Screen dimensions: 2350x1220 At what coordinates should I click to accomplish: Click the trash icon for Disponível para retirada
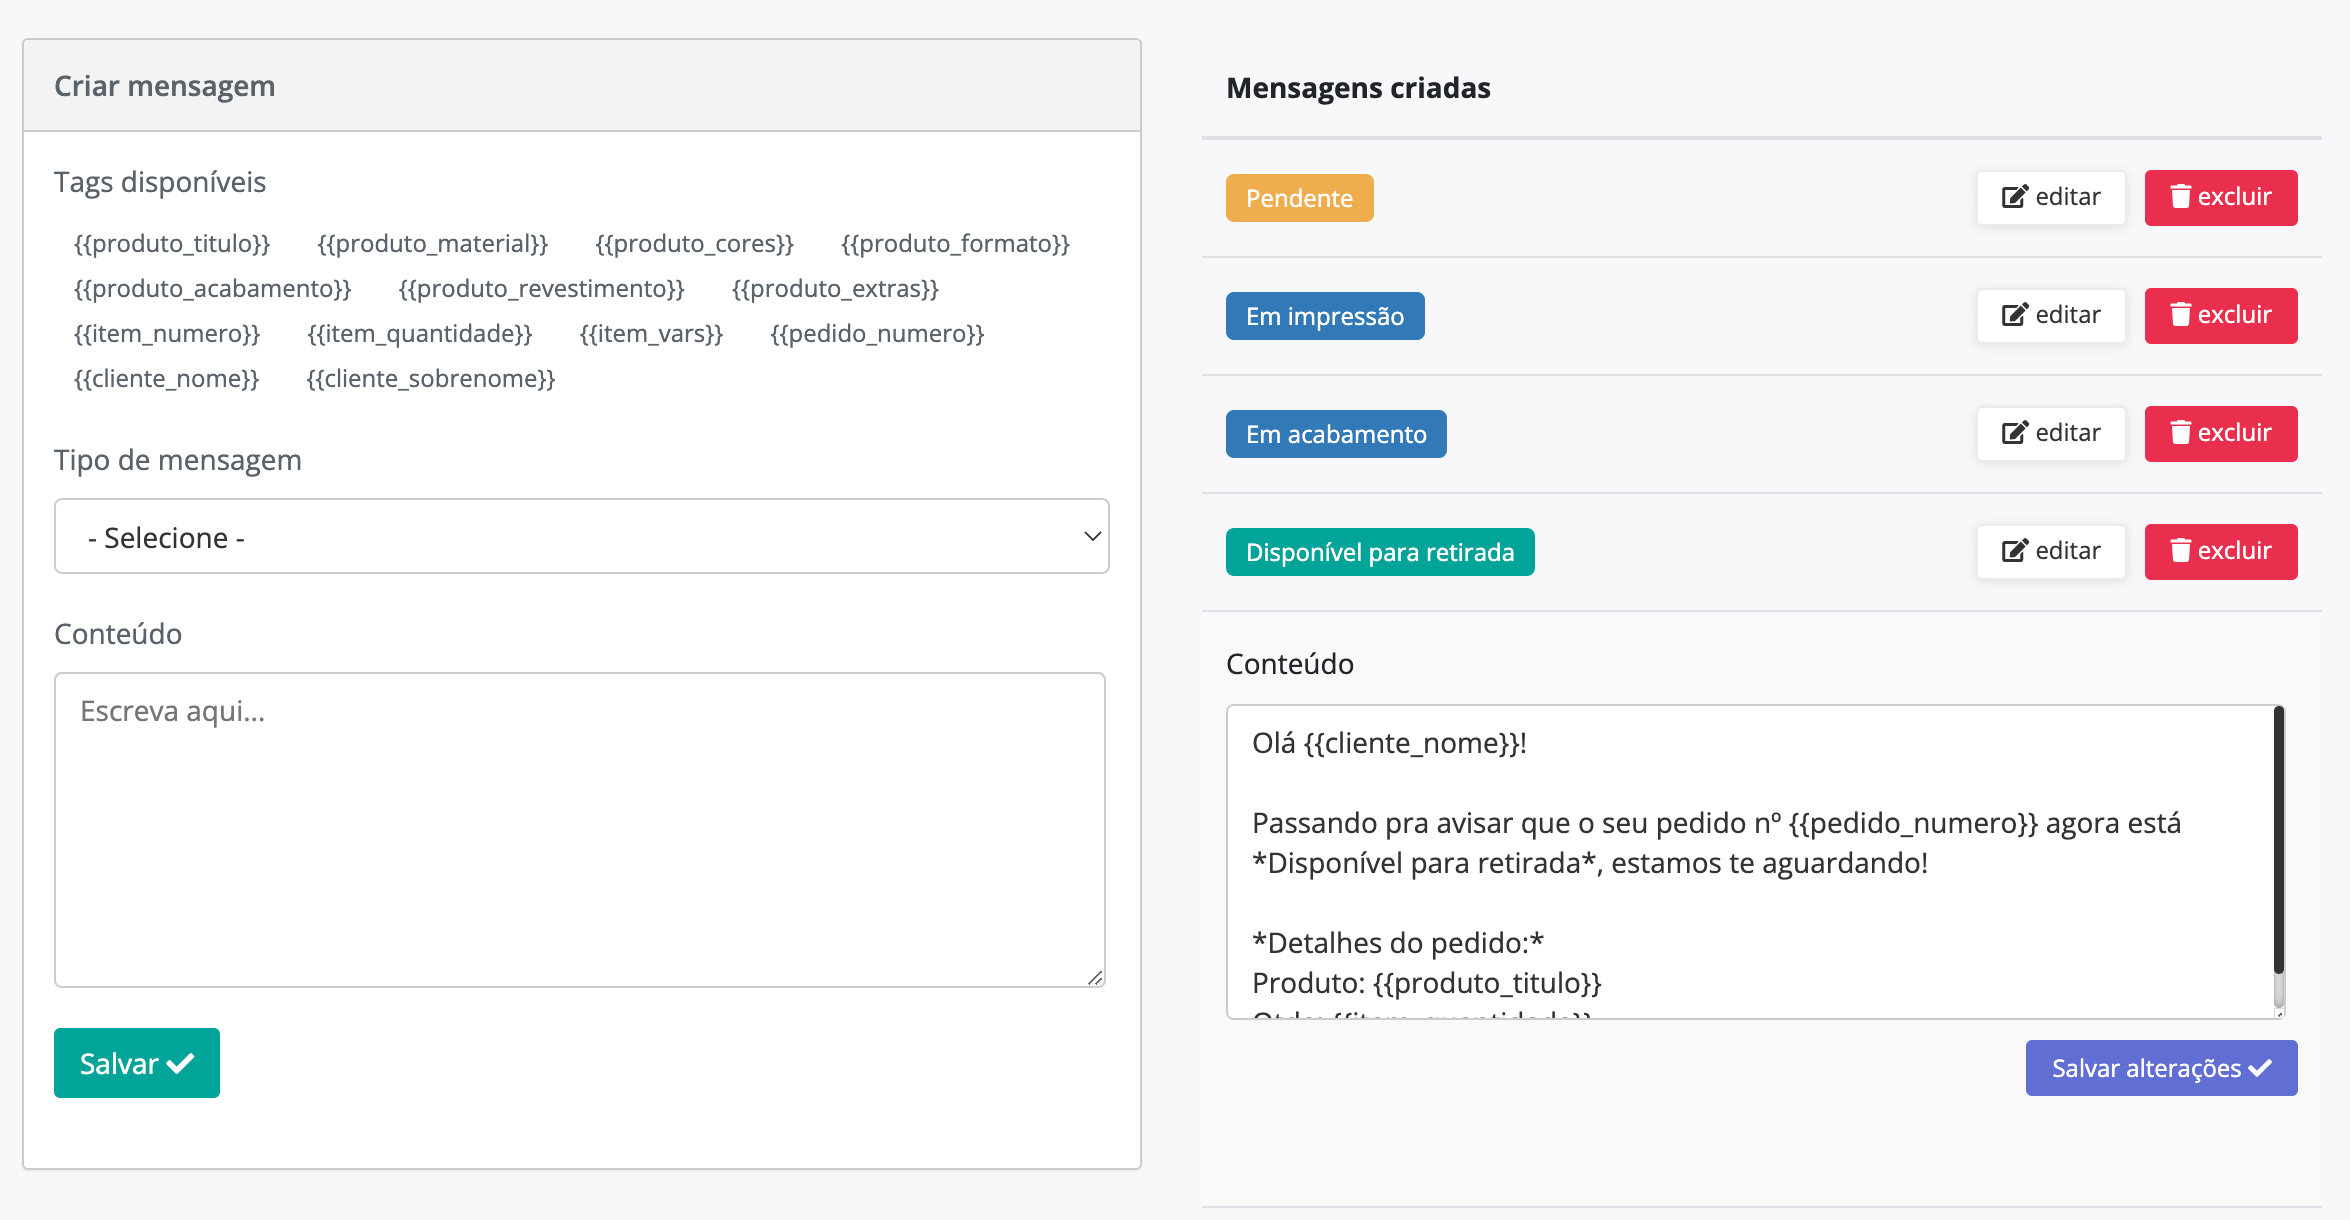(x=2181, y=551)
